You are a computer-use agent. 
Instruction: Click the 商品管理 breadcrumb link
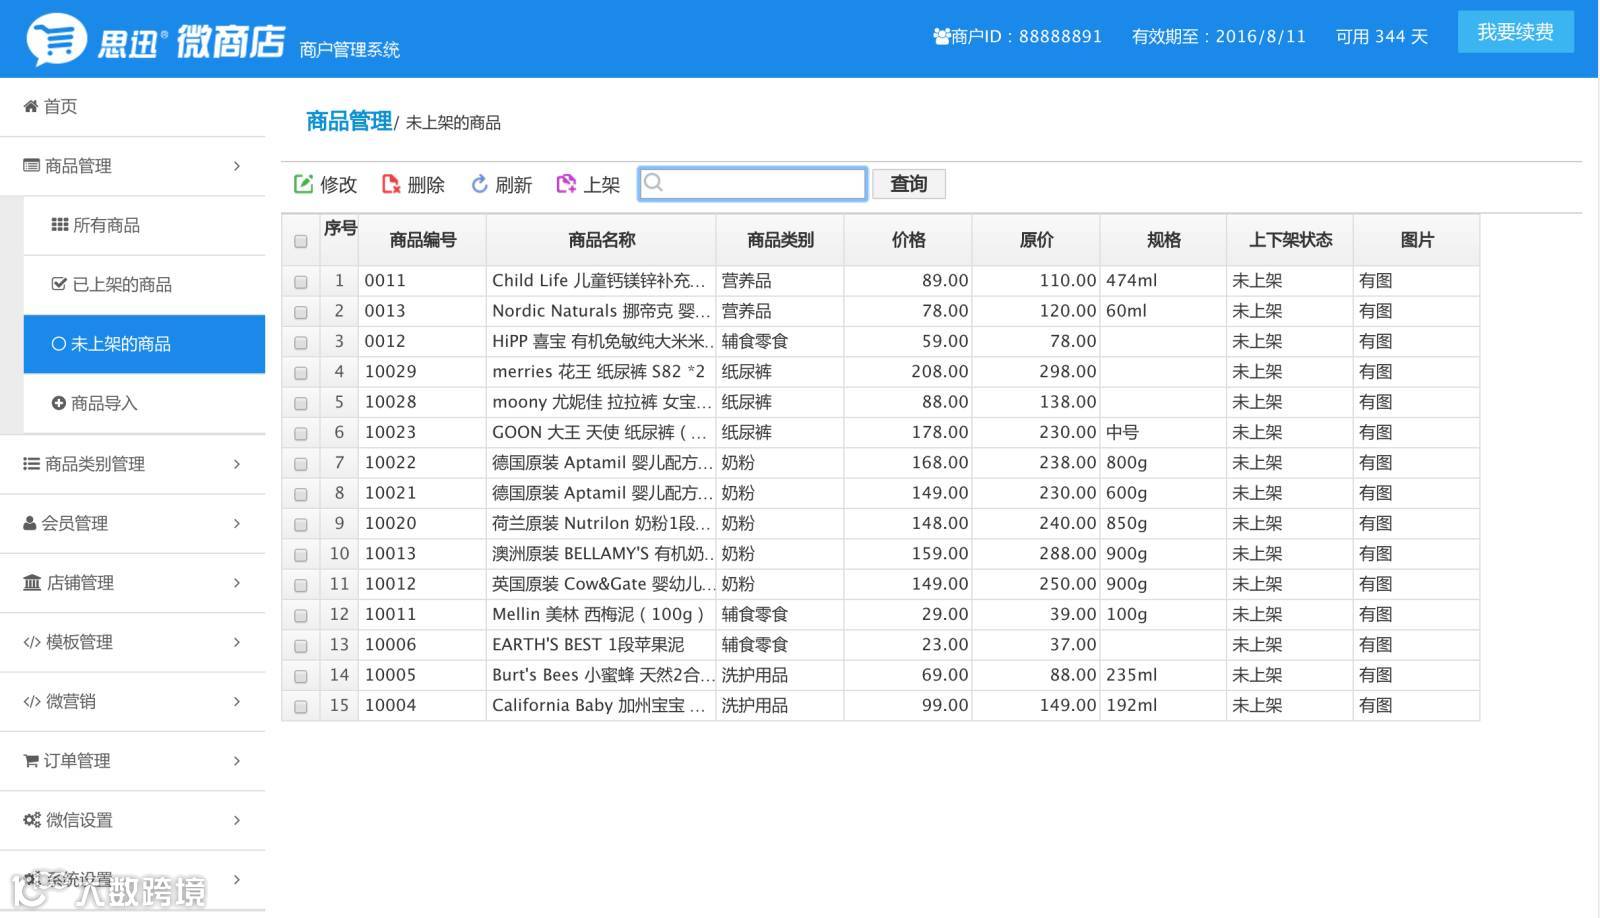(349, 121)
